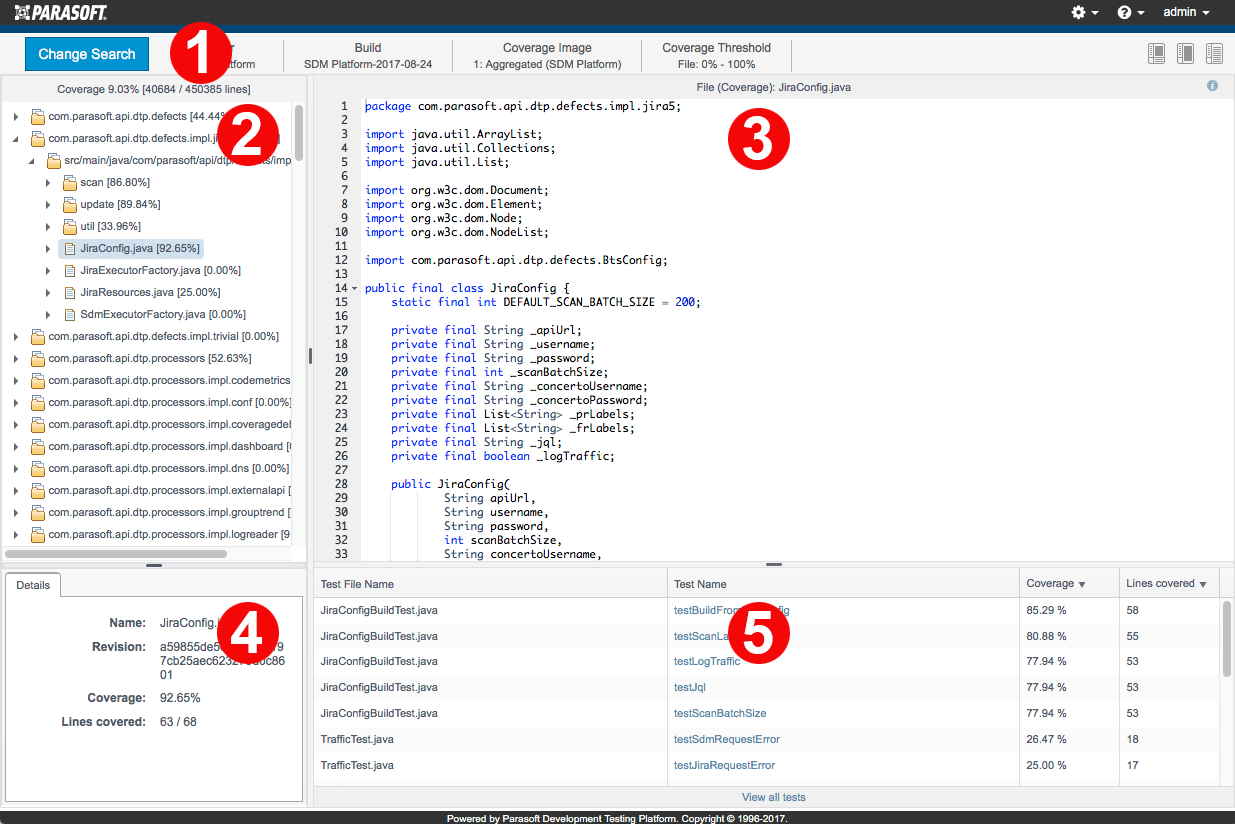This screenshot has height=824, width=1235.
Task: Select the rightmost list layout icon
Action: (x=1215, y=54)
